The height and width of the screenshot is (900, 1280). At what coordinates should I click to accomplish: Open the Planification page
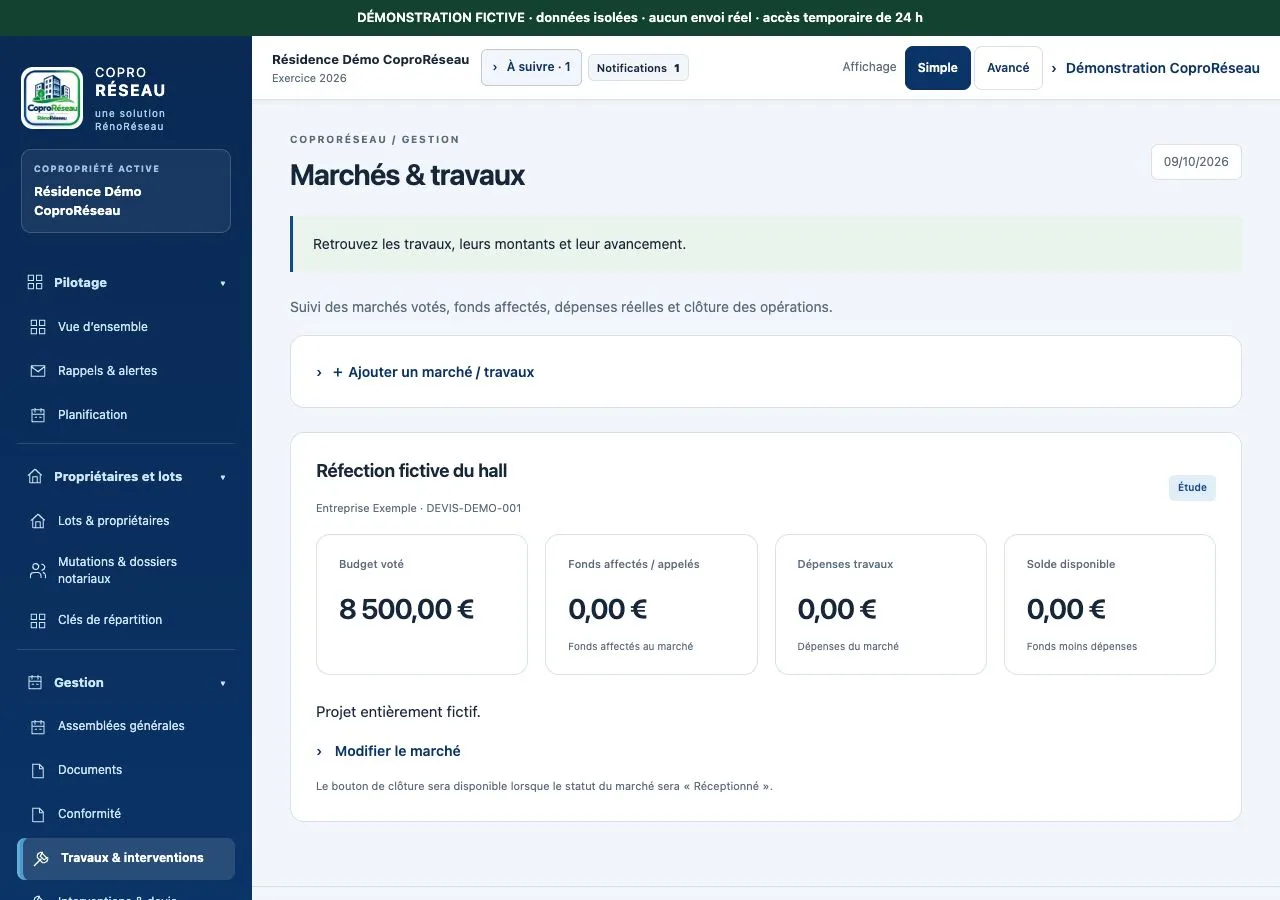coord(126,415)
